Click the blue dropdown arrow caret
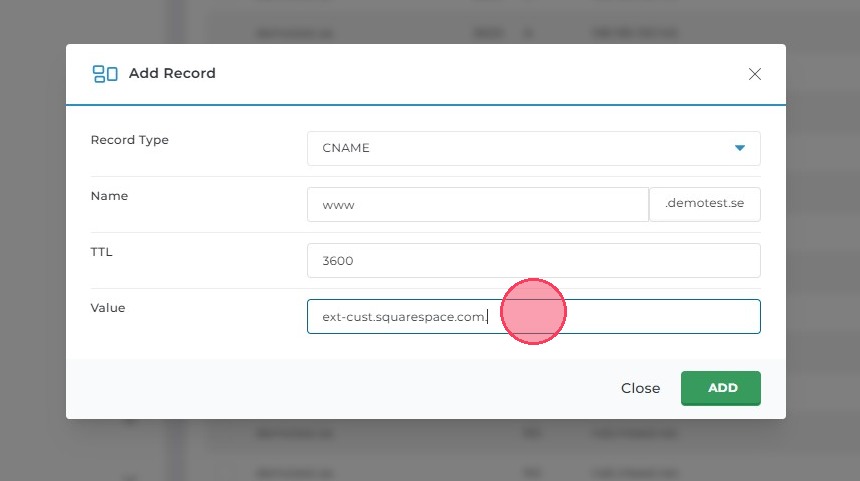This screenshot has height=481, width=860. click(740, 148)
